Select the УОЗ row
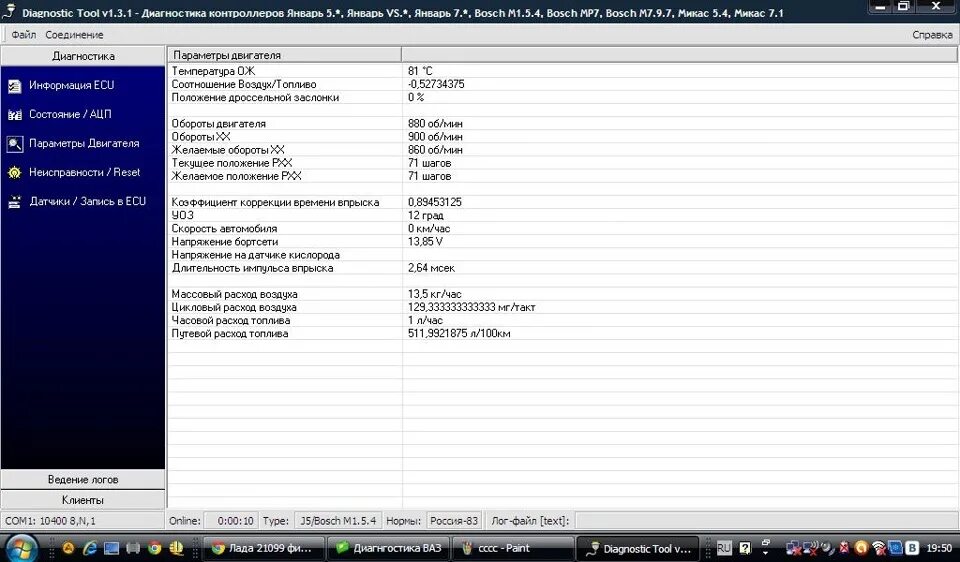 [562, 215]
